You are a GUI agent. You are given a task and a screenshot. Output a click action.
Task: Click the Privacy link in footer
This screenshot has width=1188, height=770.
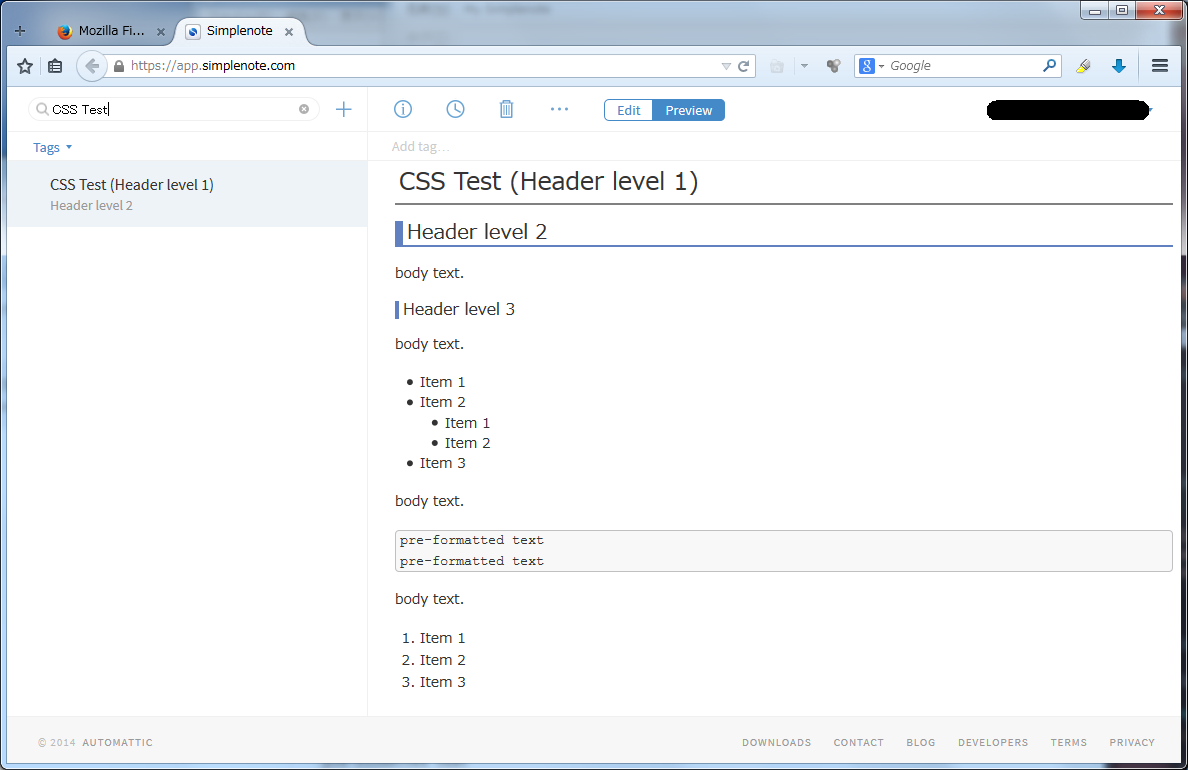click(1131, 742)
